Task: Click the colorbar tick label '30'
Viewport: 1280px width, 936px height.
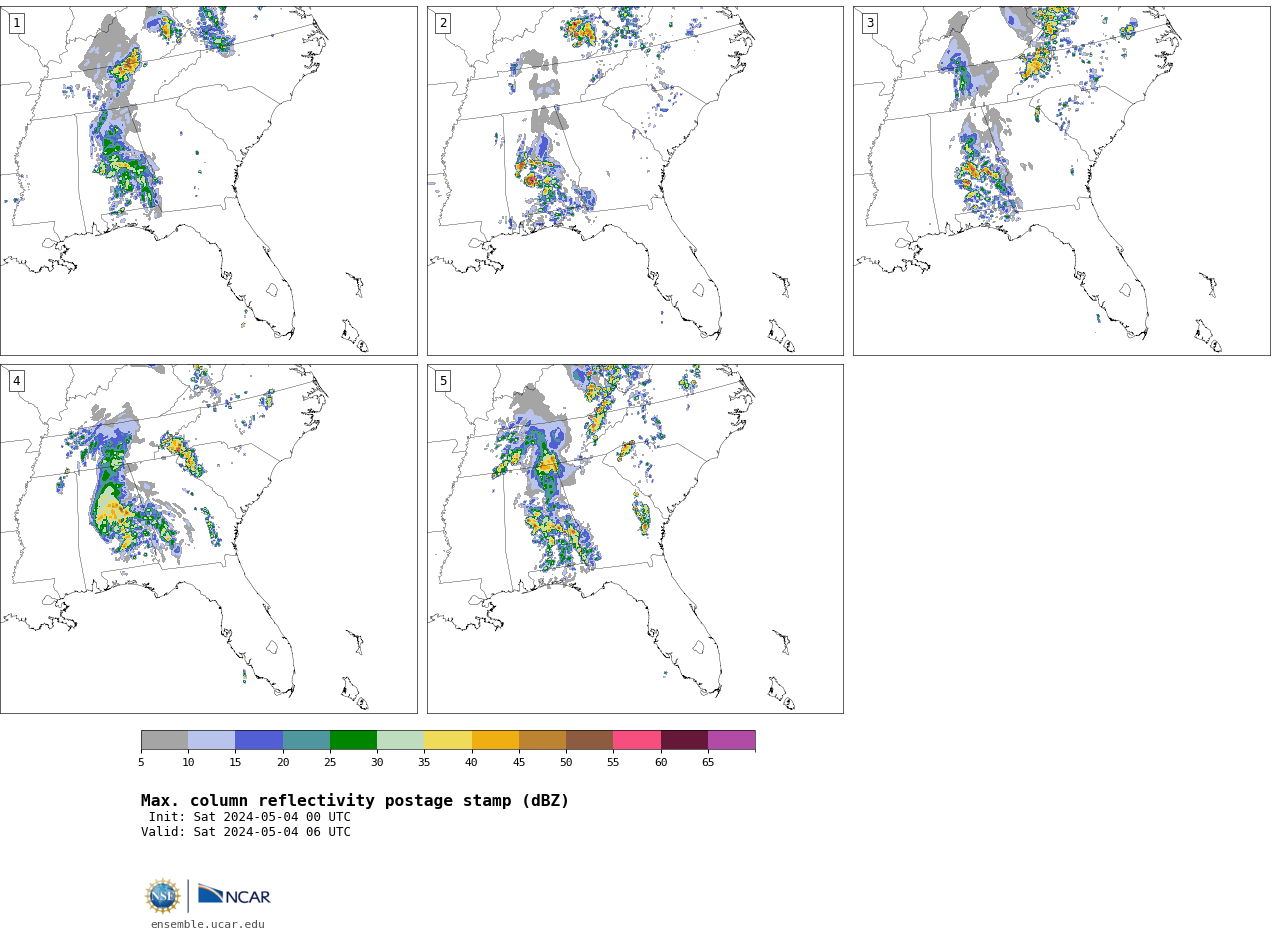Action: coord(377,763)
